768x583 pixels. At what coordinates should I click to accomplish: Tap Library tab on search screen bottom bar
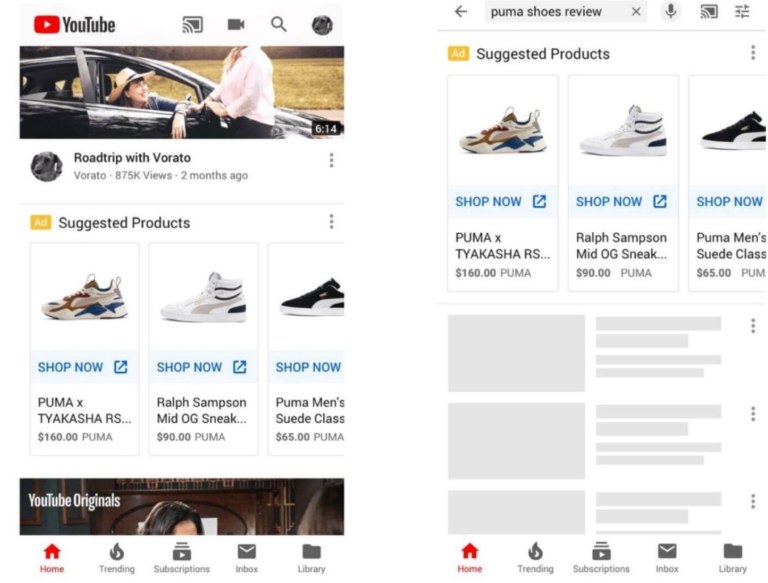[733, 558]
